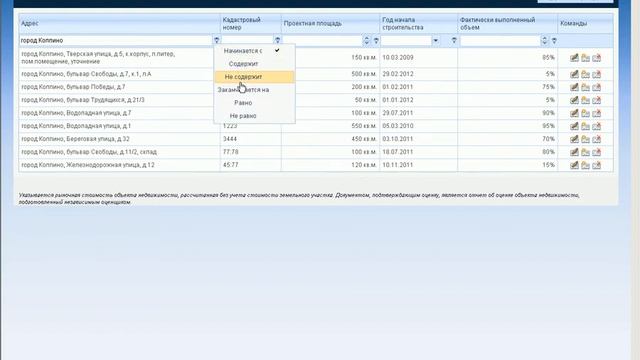This screenshot has width=640, height=360.
Task: Click the stepper arrows of Фактически выполненный объем filter
Action: point(544,40)
